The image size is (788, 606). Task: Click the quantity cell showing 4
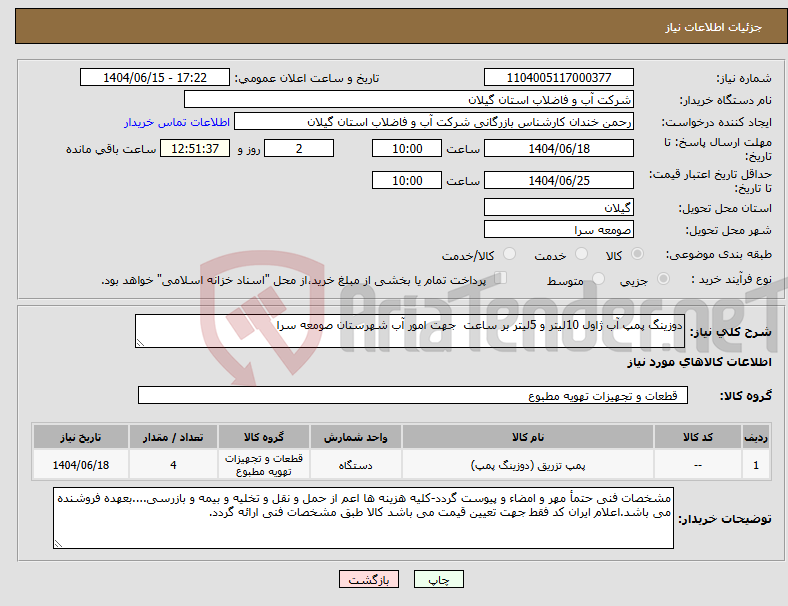(x=173, y=465)
